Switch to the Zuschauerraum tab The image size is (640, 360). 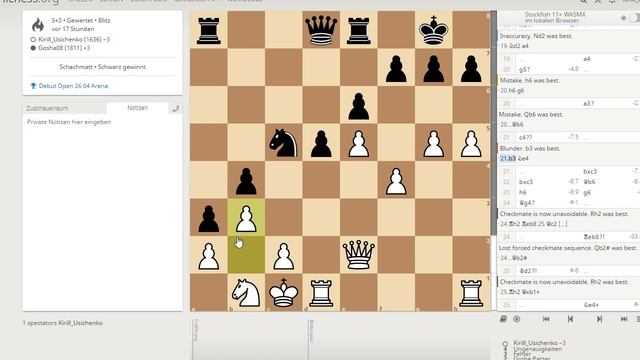64,108
